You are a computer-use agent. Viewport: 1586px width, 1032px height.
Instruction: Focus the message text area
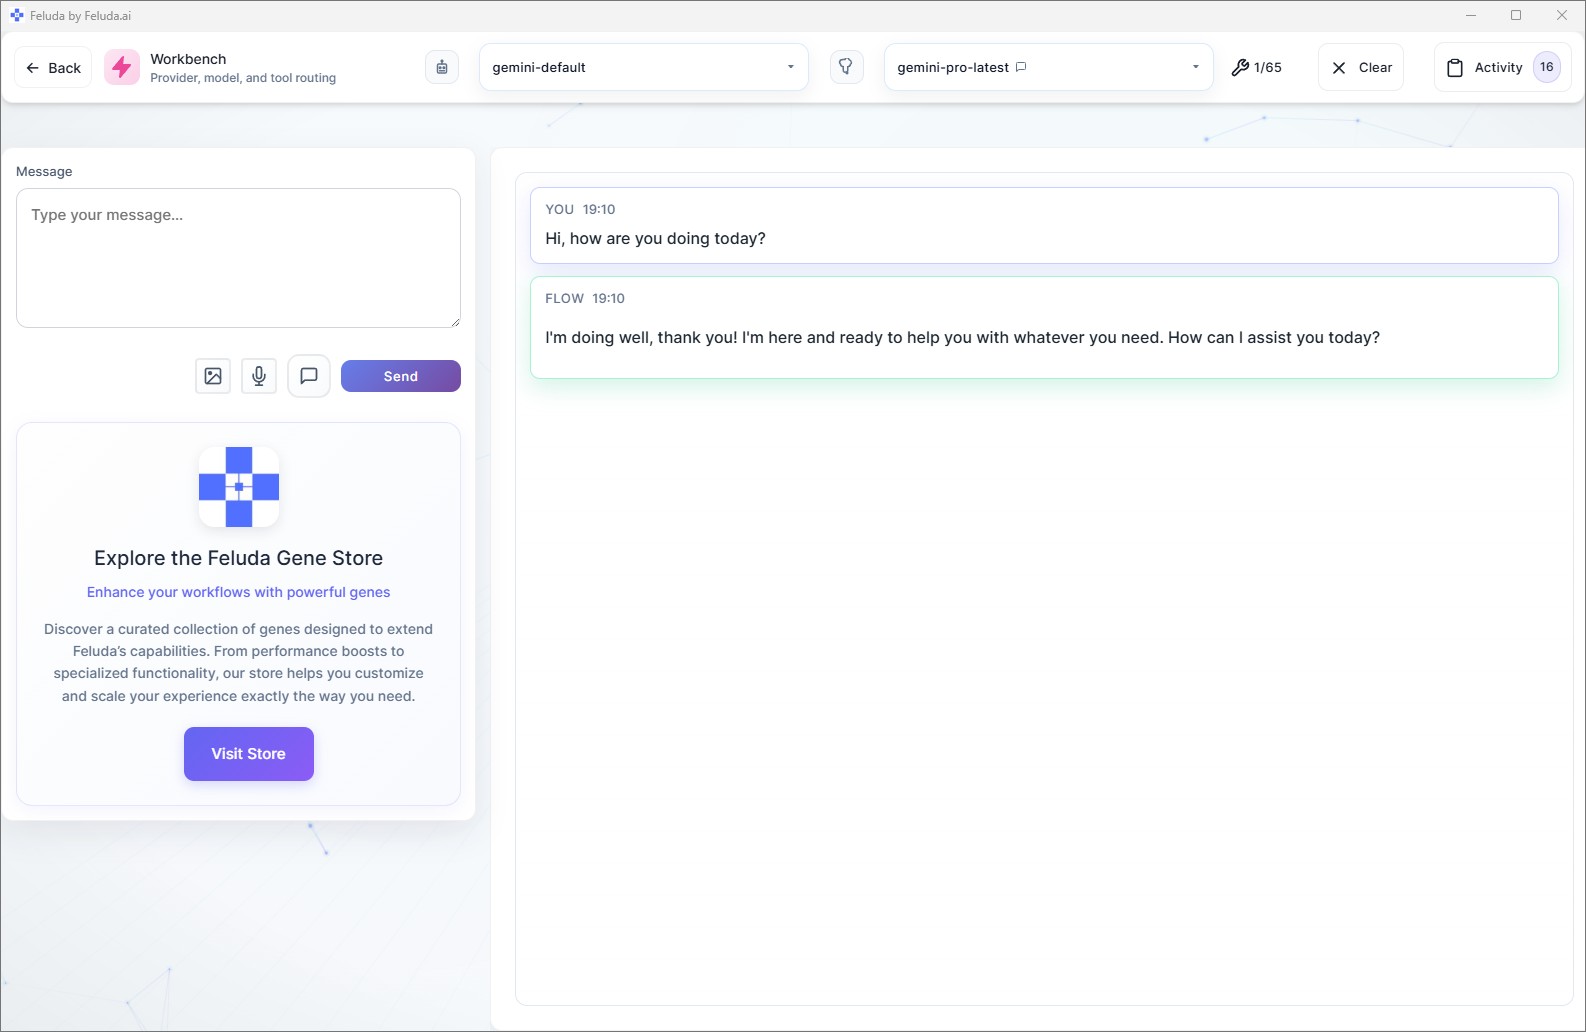(x=238, y=258)
